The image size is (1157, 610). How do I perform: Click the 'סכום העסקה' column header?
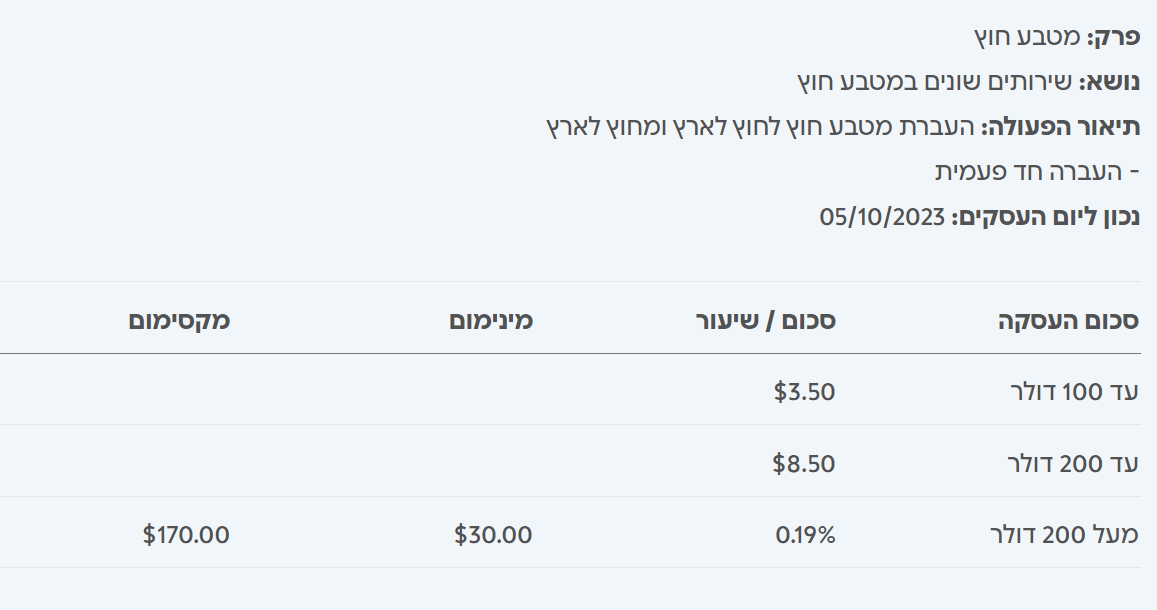[1068, 321]
